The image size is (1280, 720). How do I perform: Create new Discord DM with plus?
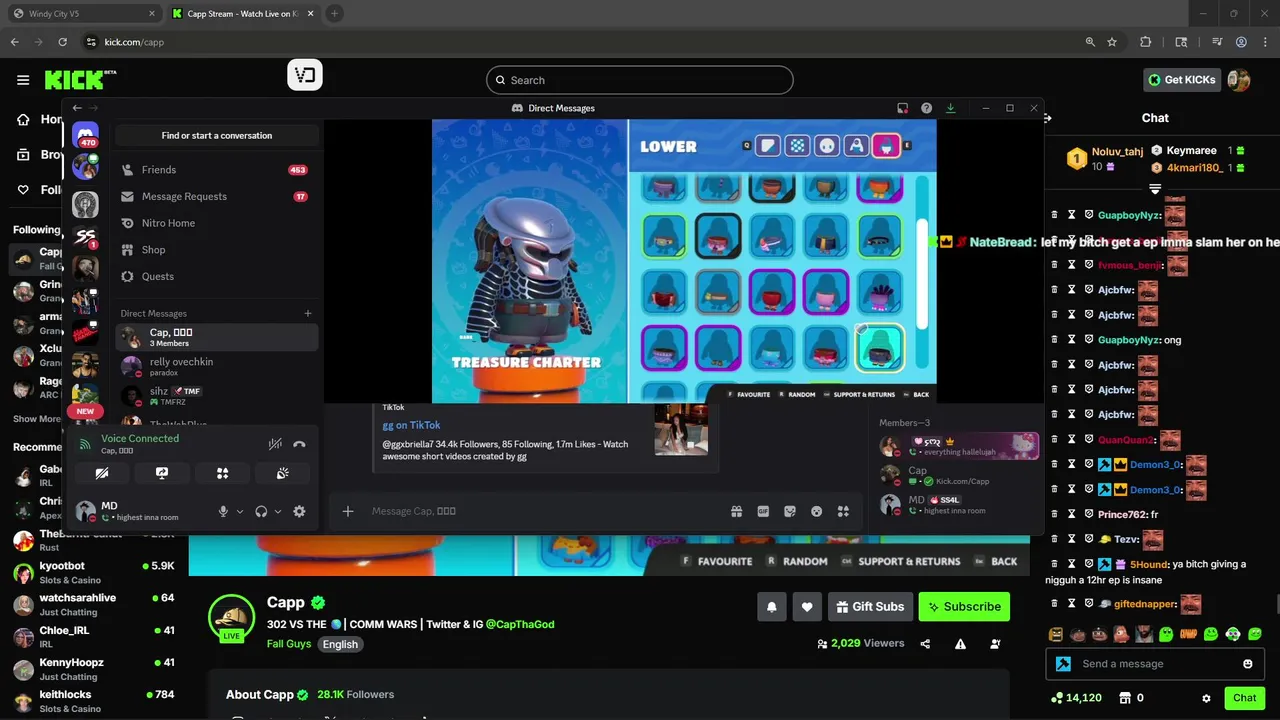coord(308,313)
